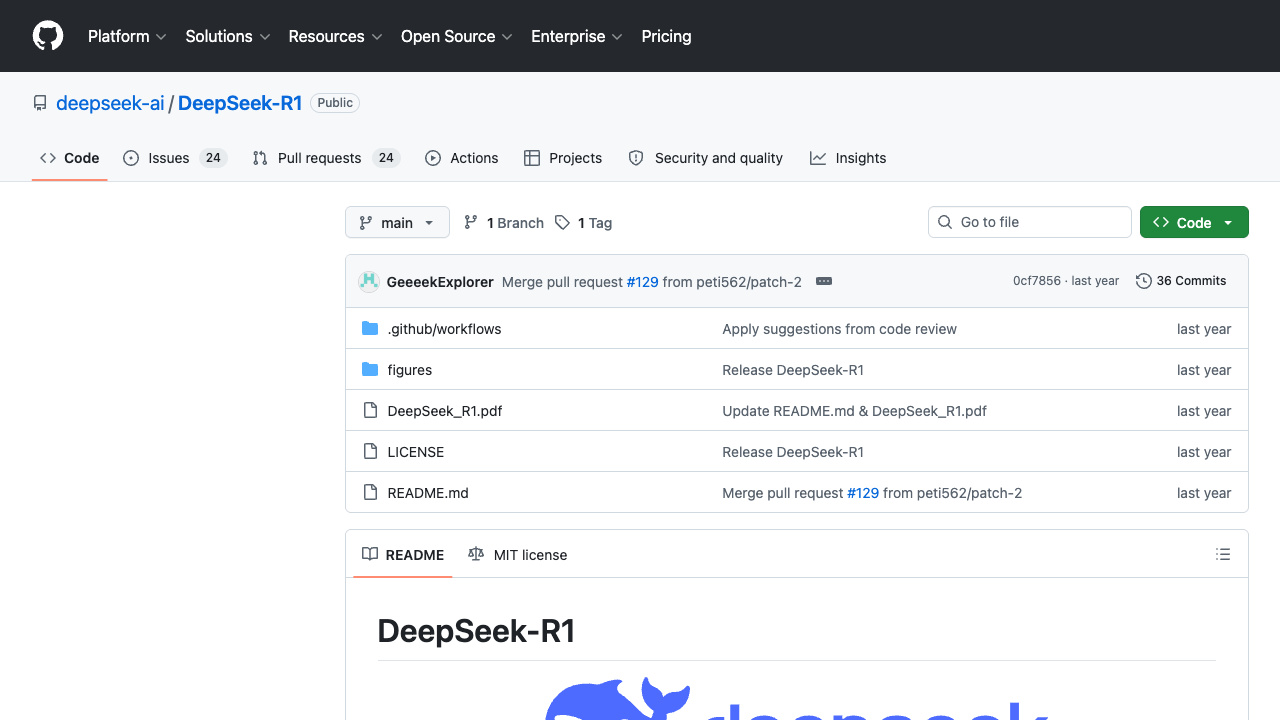The width and height of the screenshot is (1280, 720).
Task: Click the folder icon for figures
Action: [x=370, y=370]
